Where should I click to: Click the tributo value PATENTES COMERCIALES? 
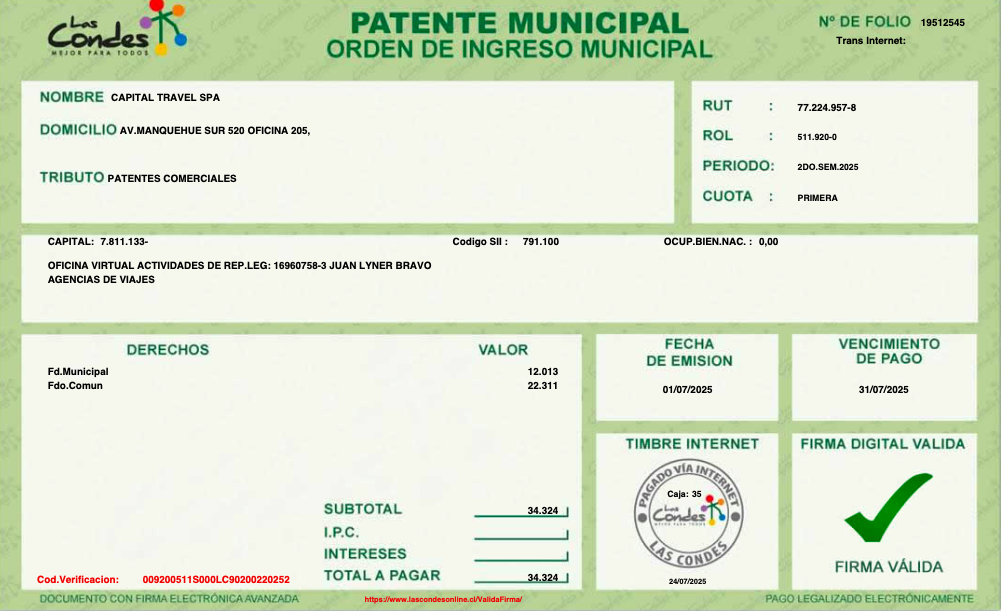tap(172, 179)
